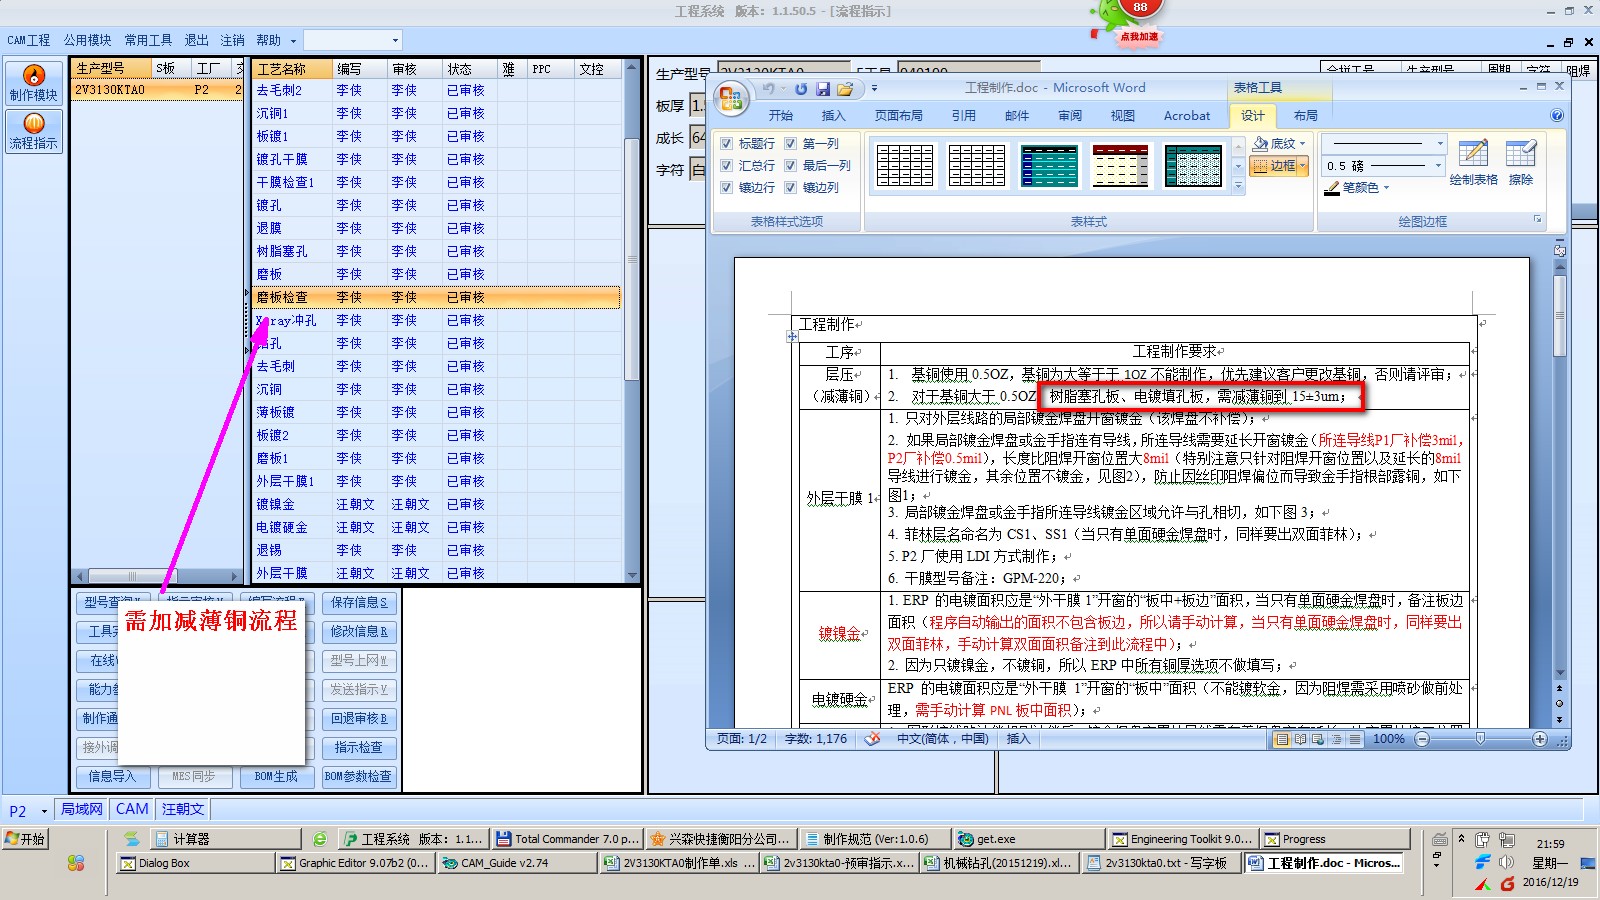
Task: Open the 底纹 dropdown arrow
Action: (1303, 144)
